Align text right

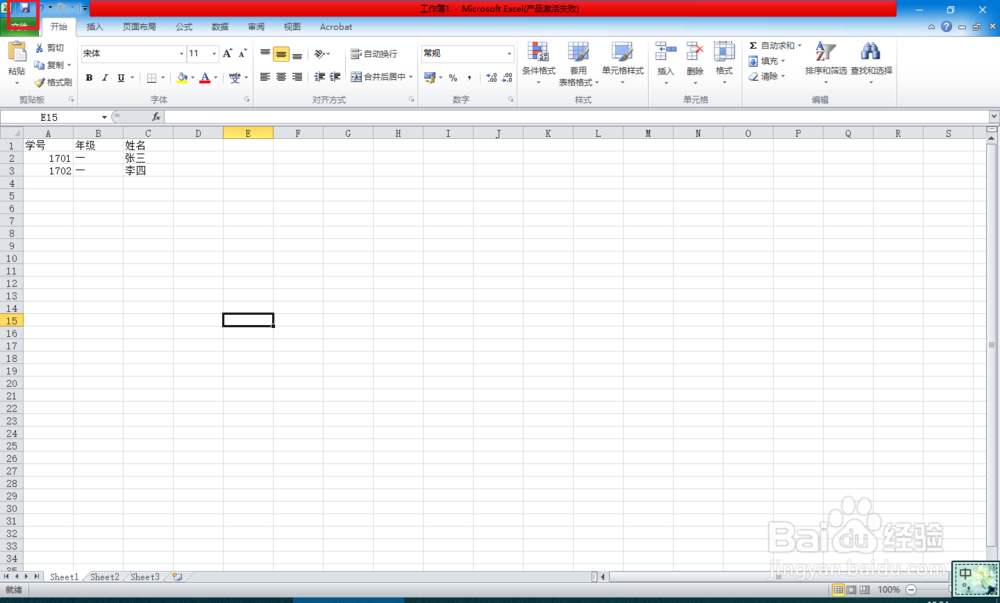point(297,77)
